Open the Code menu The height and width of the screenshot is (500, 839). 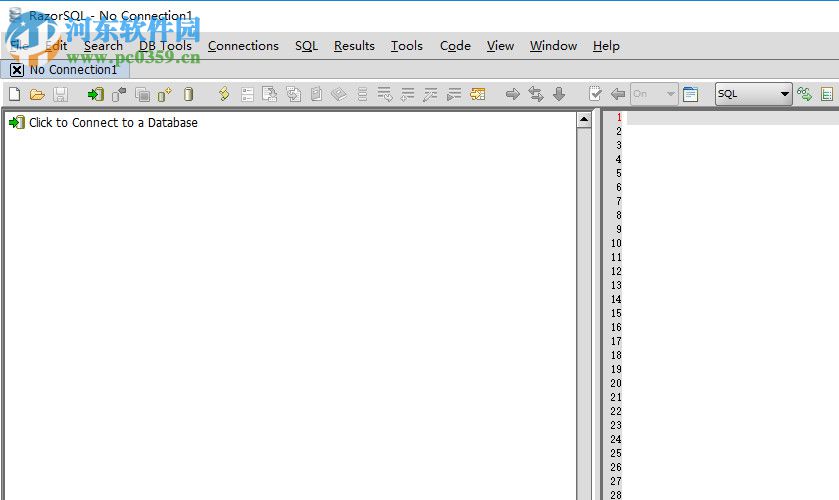455,46
